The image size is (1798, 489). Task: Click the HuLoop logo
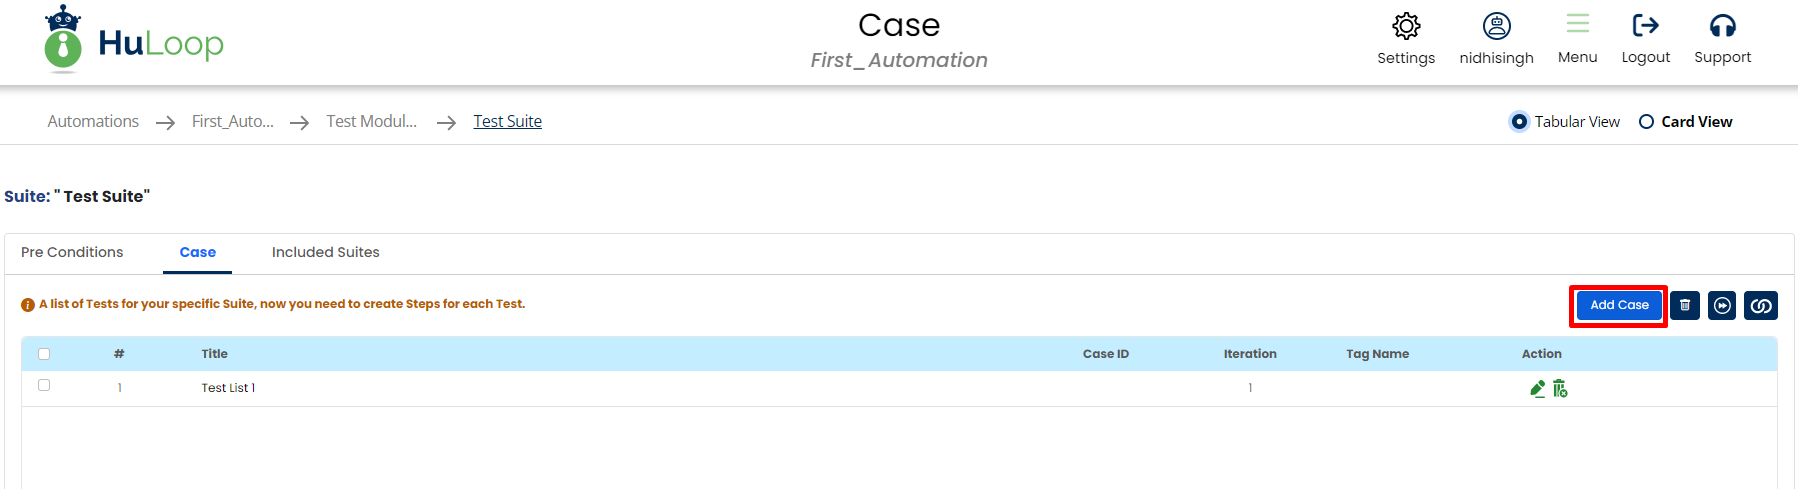click(135, 42)
